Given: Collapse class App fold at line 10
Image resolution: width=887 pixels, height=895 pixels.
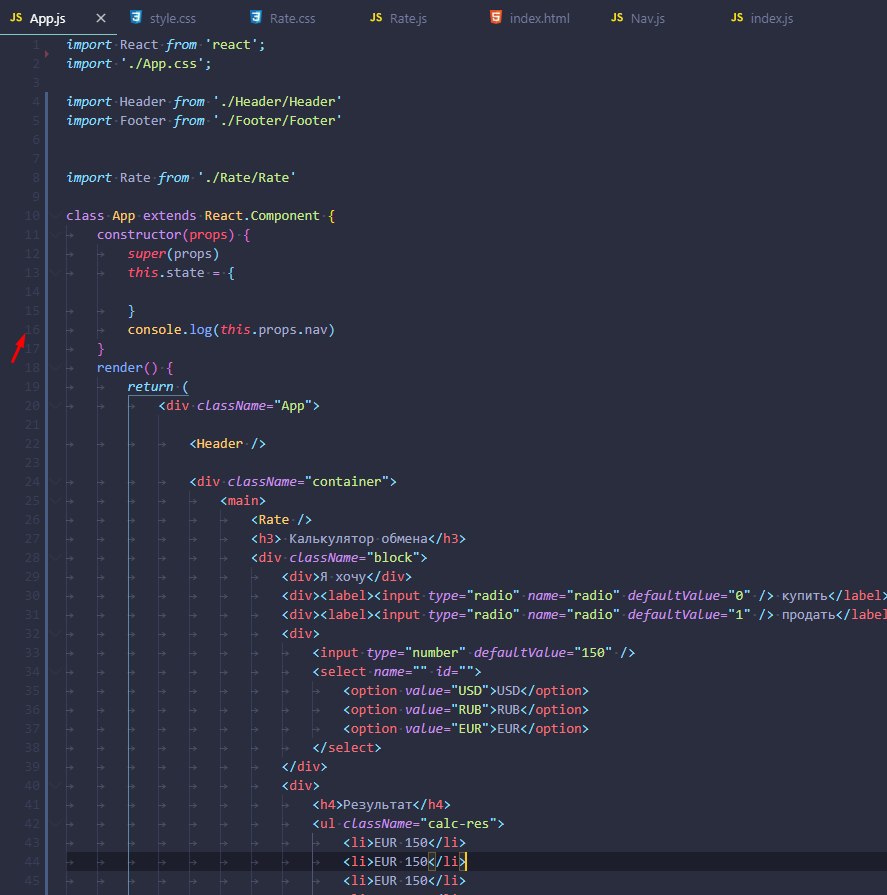Looking at the screenshot, I should 55,216.
